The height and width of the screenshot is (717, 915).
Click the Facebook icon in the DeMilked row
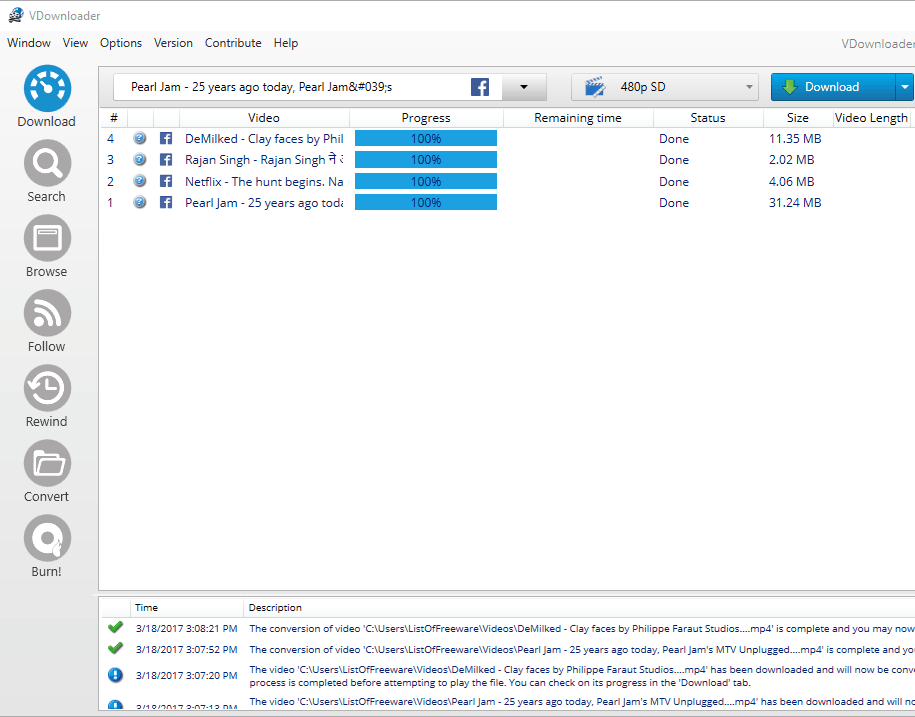pyautogui.click(x=166, y=138)
